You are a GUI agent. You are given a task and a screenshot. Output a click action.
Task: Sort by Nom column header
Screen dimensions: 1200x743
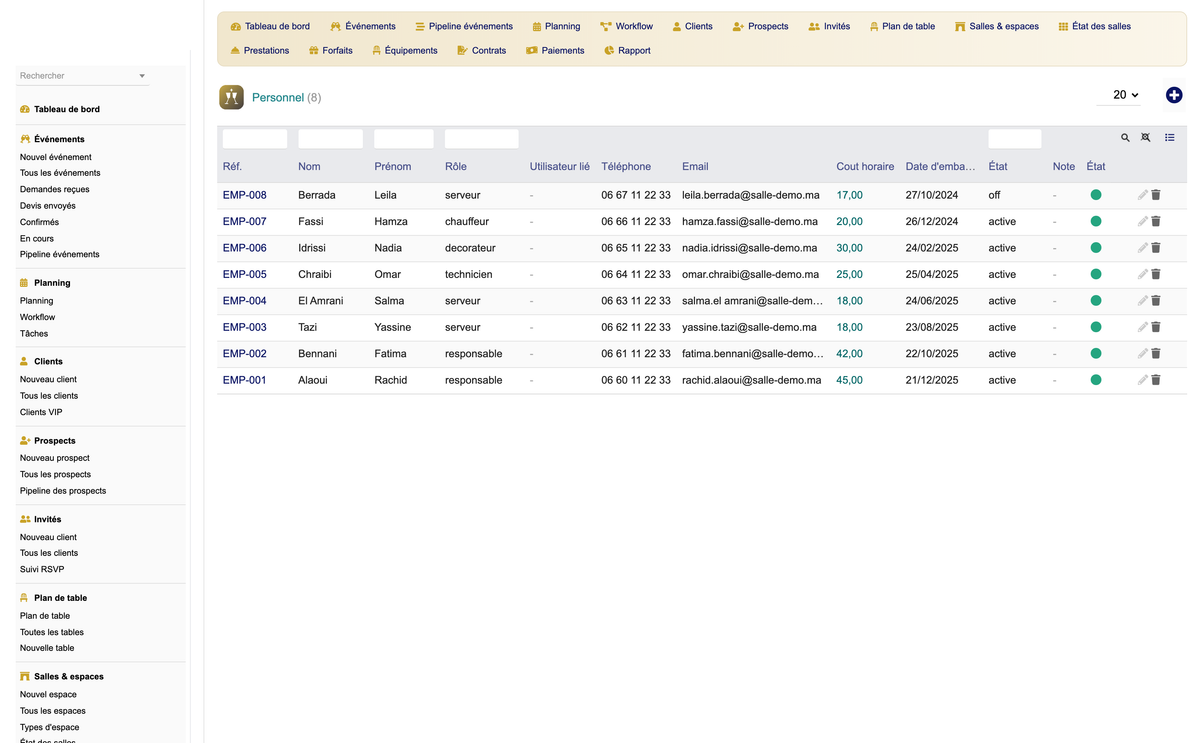(x=309, y=166)
